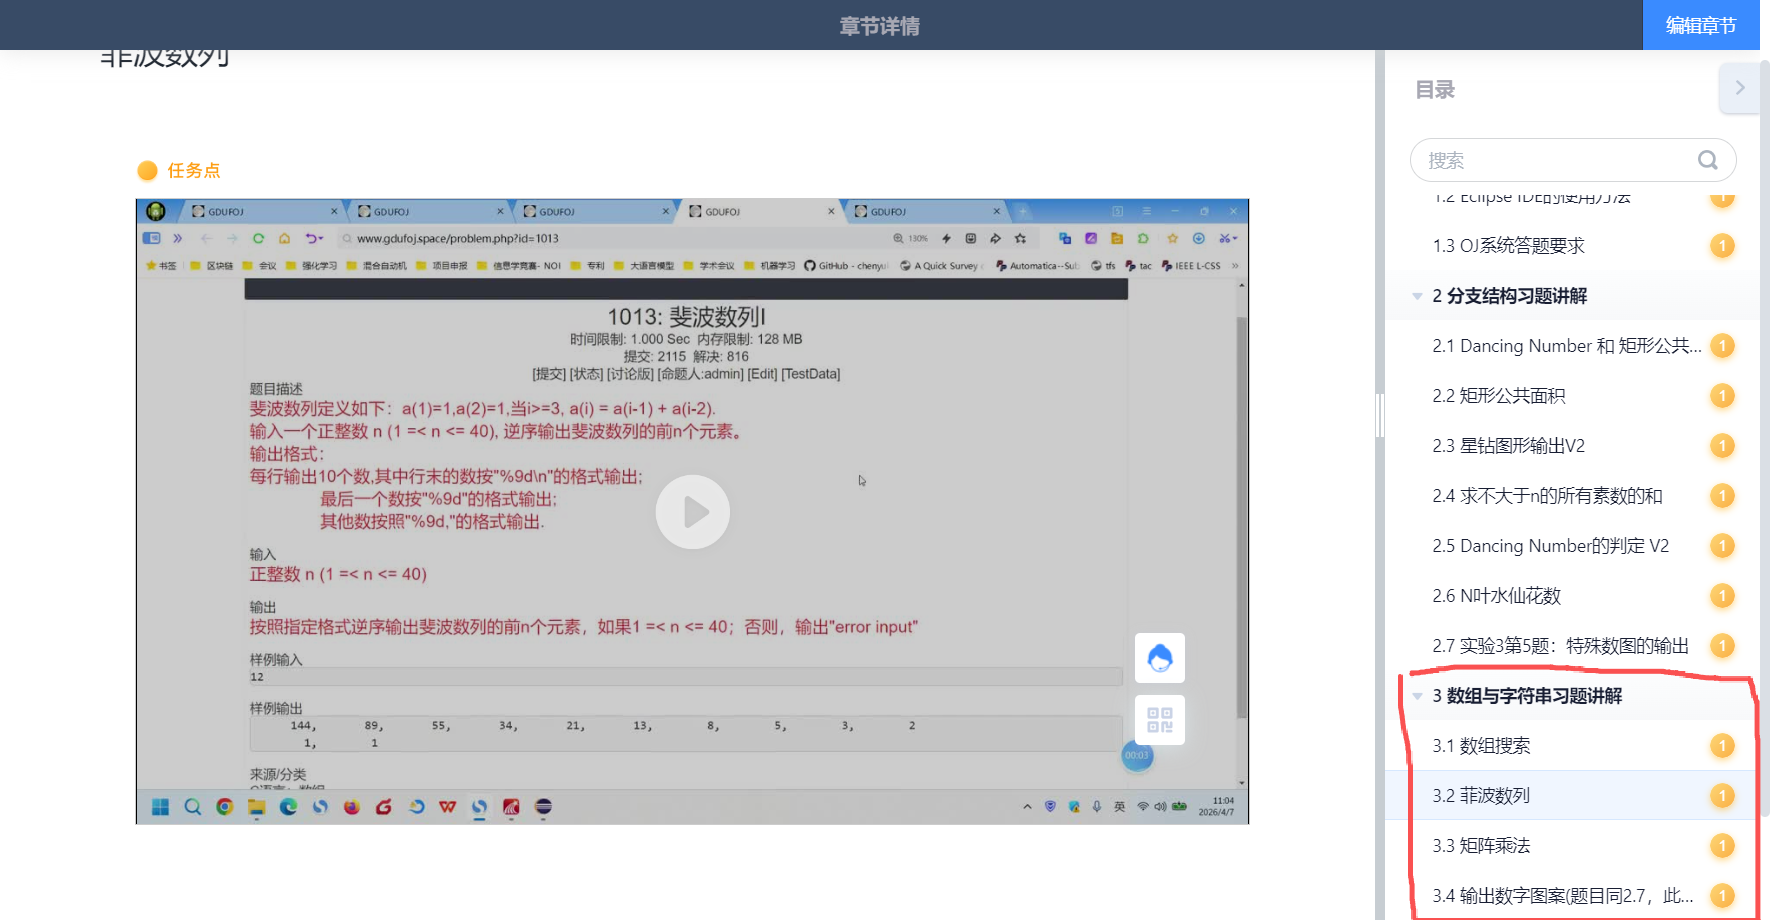Image resolution: width=1770 pixels, height=920 pixels.
Task: Click the QR code floating icon
Action: pyautogui.click(x=1159, y=720)
